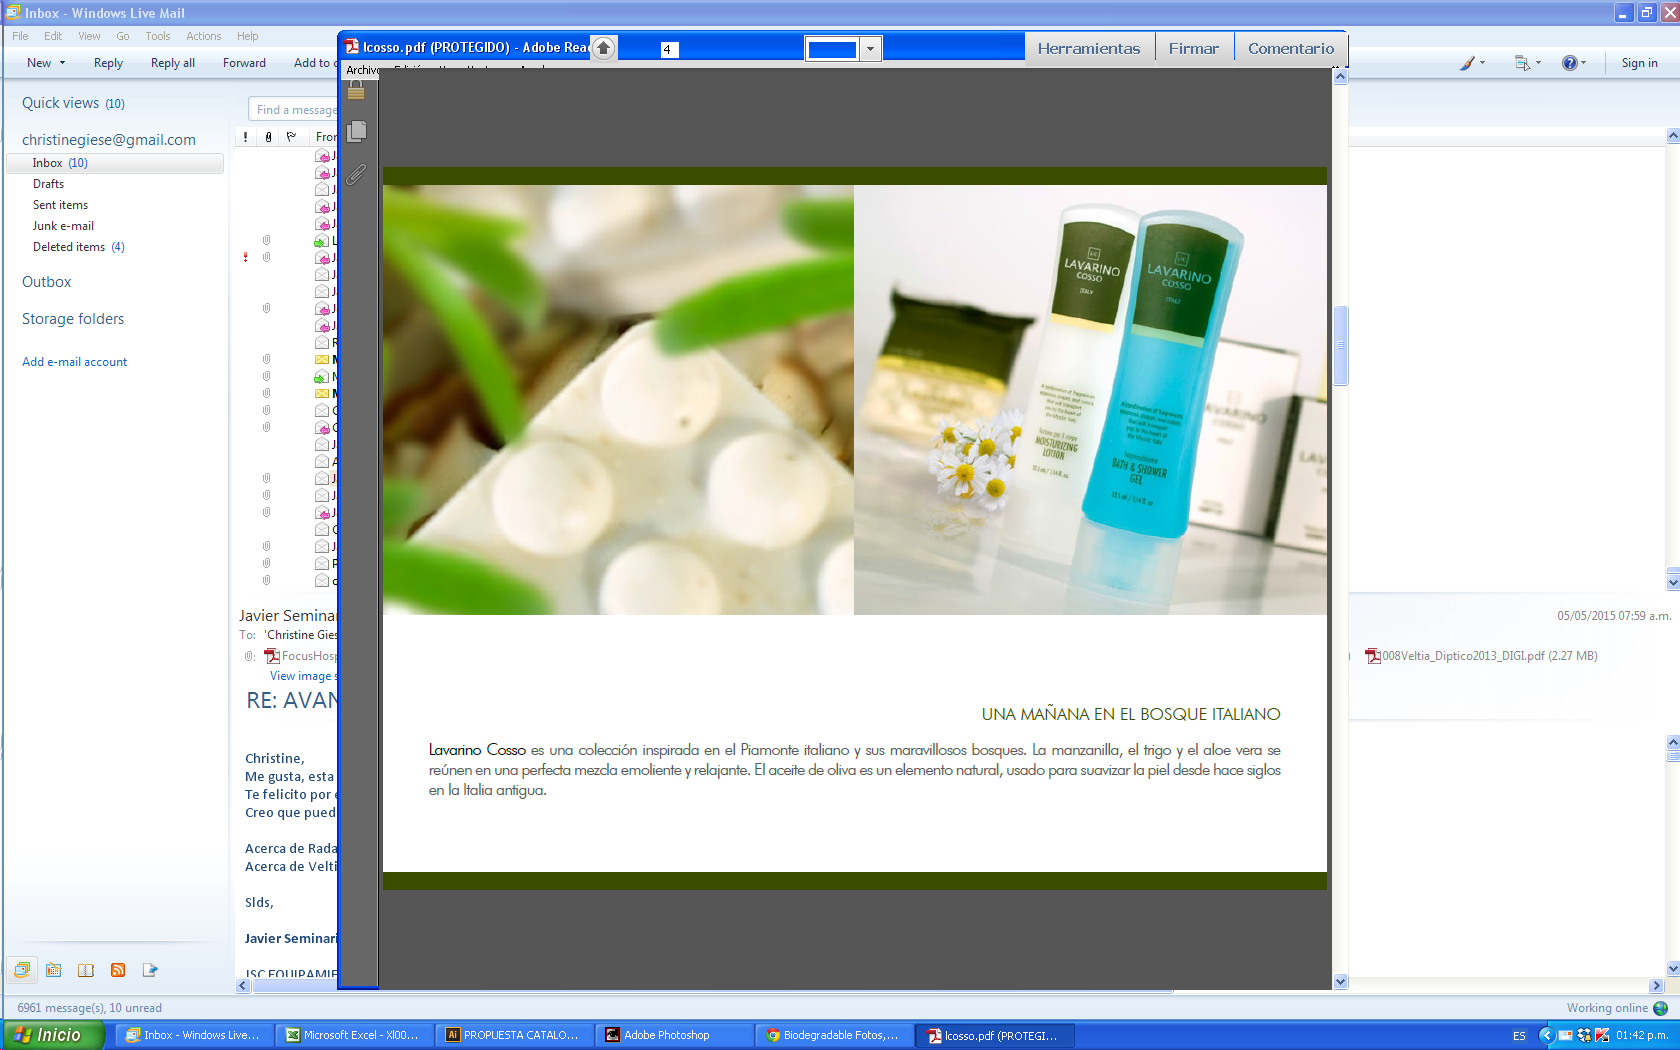Open the zoom level dropdown arrow in Adobe Reader
Viewport: 1680px width, 1050px height.
pos(870,49)
